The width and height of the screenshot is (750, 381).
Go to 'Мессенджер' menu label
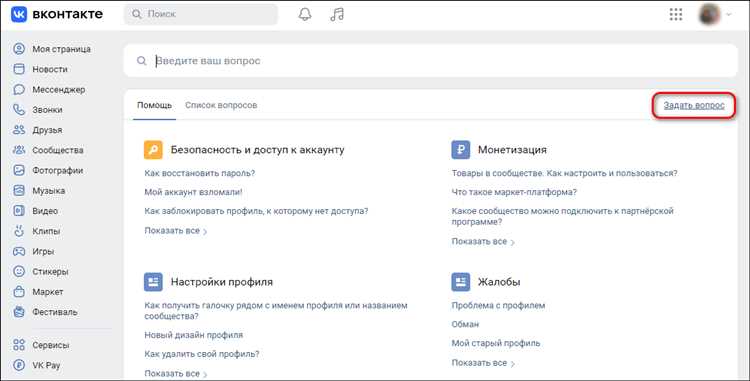tap(59, 89)
